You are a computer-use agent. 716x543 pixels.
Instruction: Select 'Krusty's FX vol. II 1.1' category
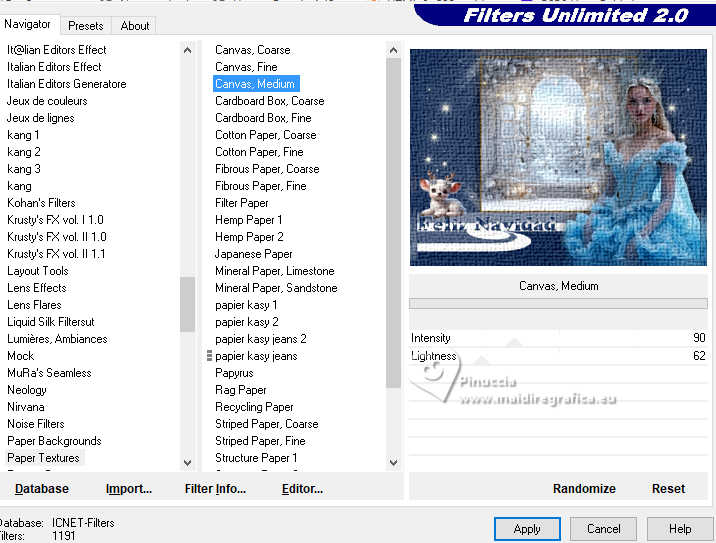click(x=56, y=254)
